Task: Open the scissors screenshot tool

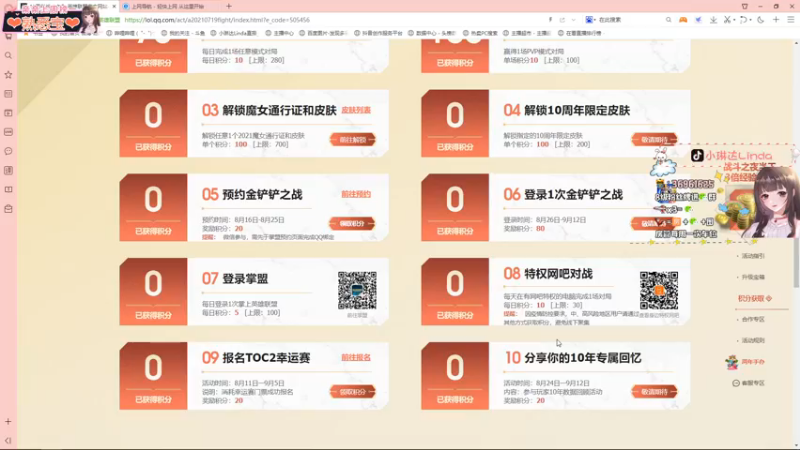Action: 728,20
